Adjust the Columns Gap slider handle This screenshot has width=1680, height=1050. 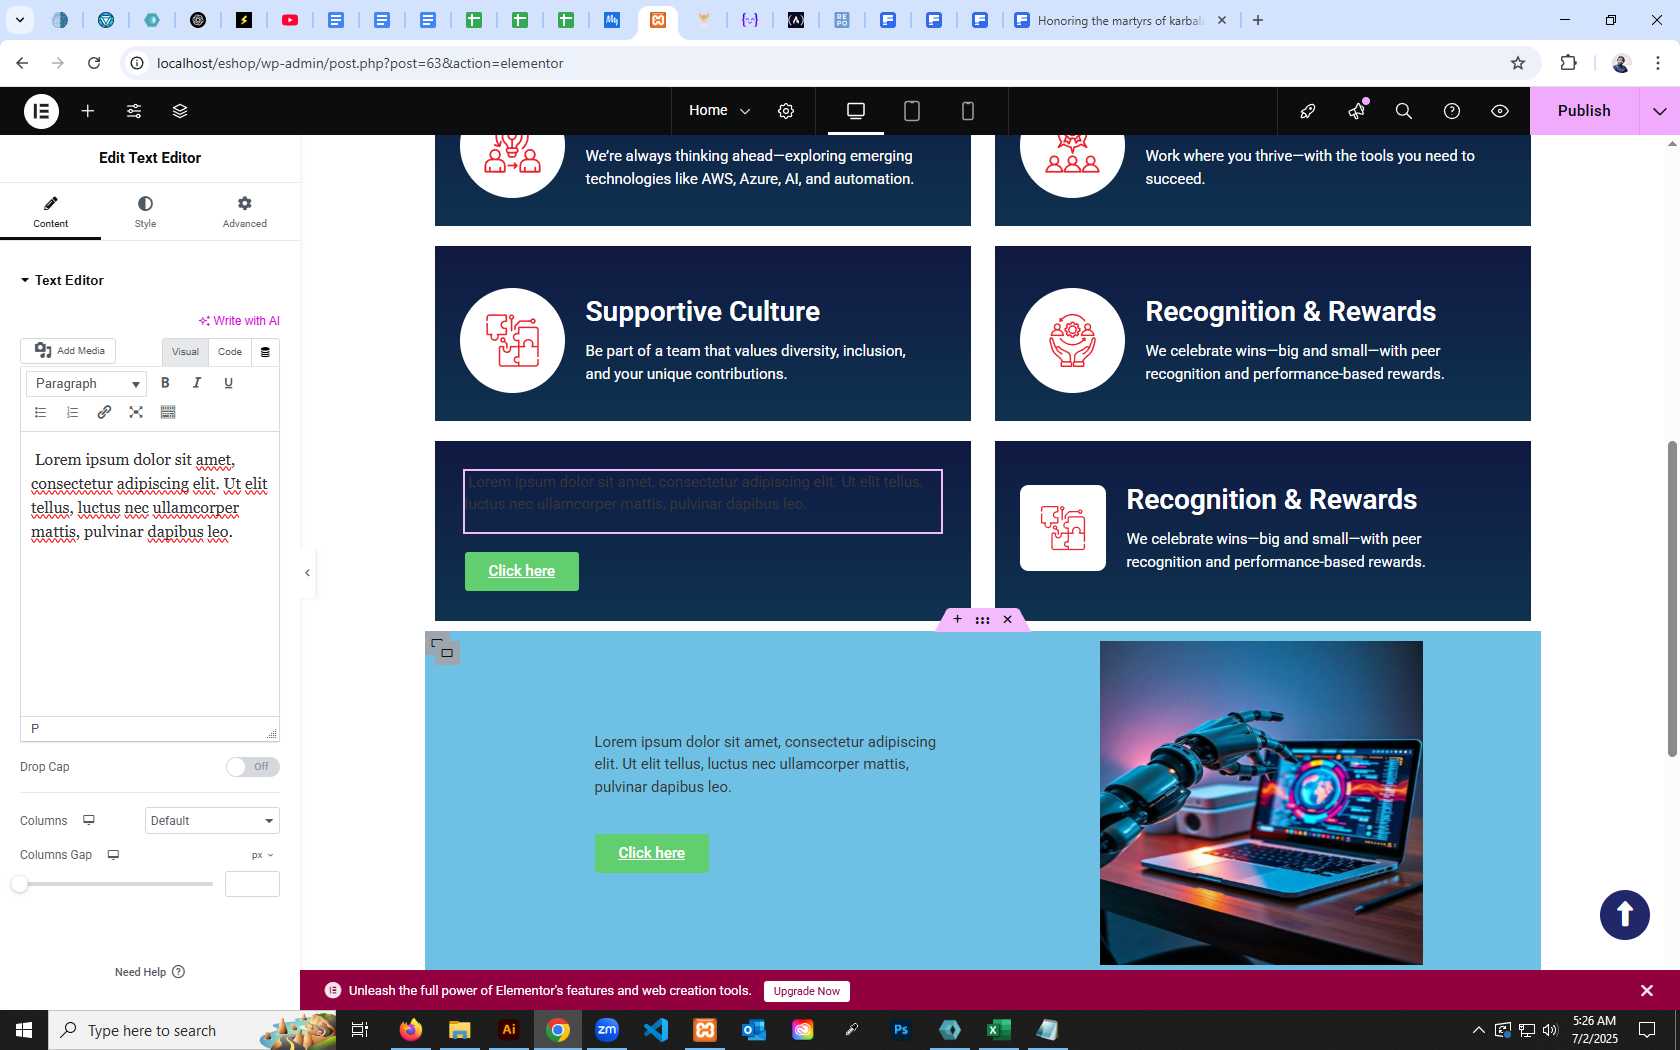tap(20, 884)
